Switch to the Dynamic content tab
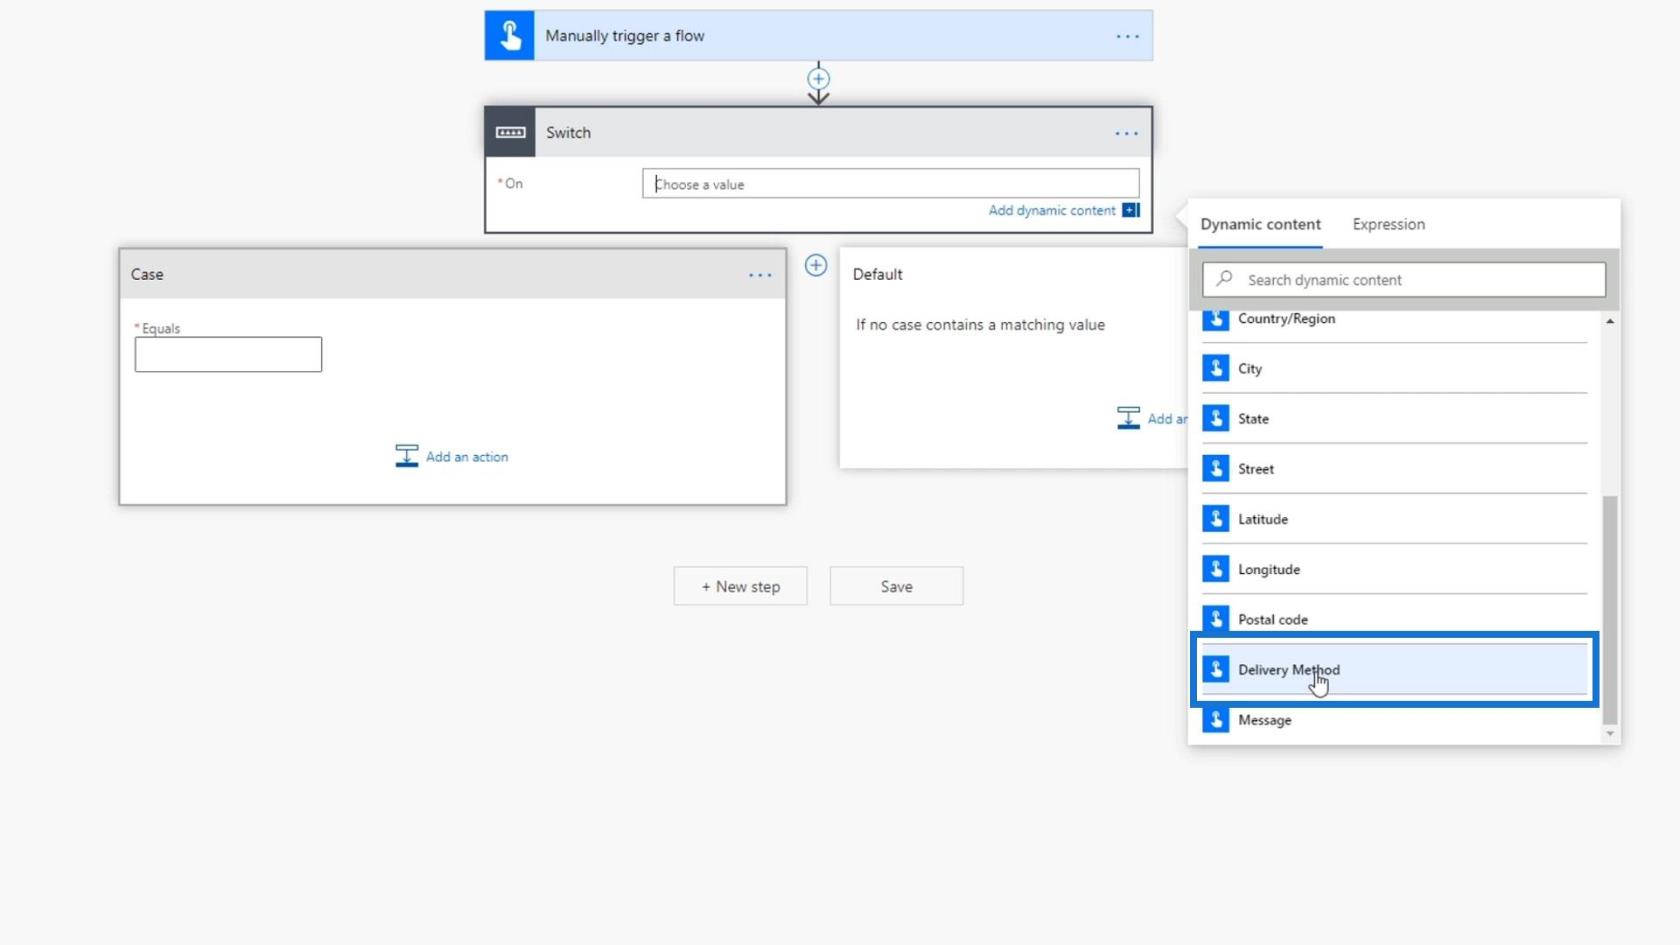This screenshot has height=945, width=1680. click(1260, 224)
